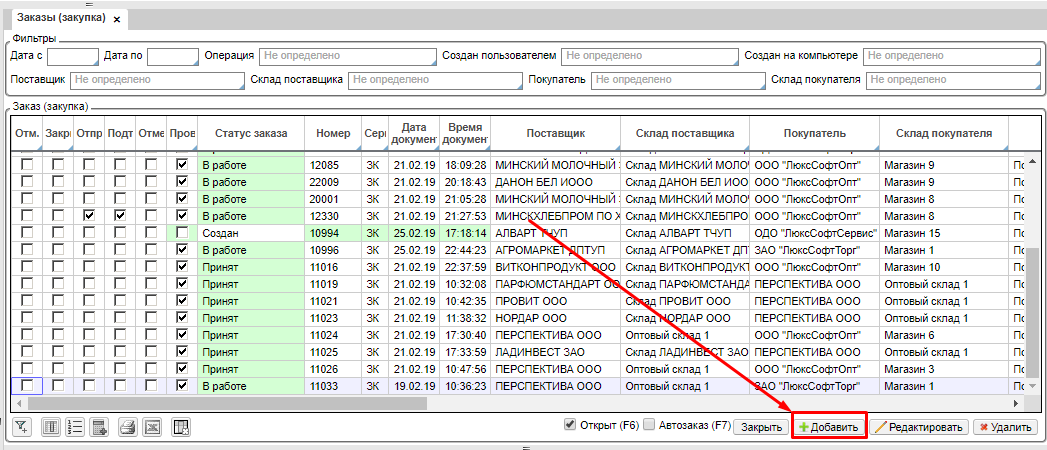
Task: Click the printer icon to print the table
Action: pos(127,428)
